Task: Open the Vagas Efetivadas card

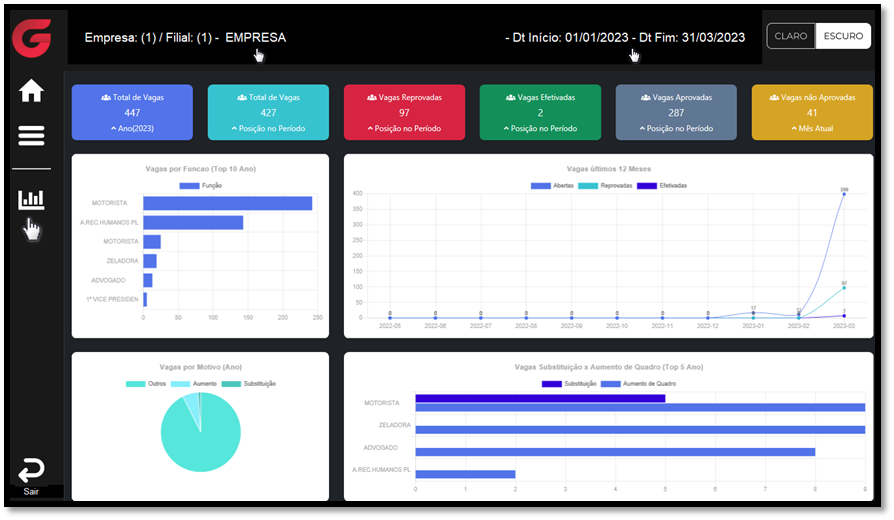Action: pyautogui.click(x=540, y=112)
